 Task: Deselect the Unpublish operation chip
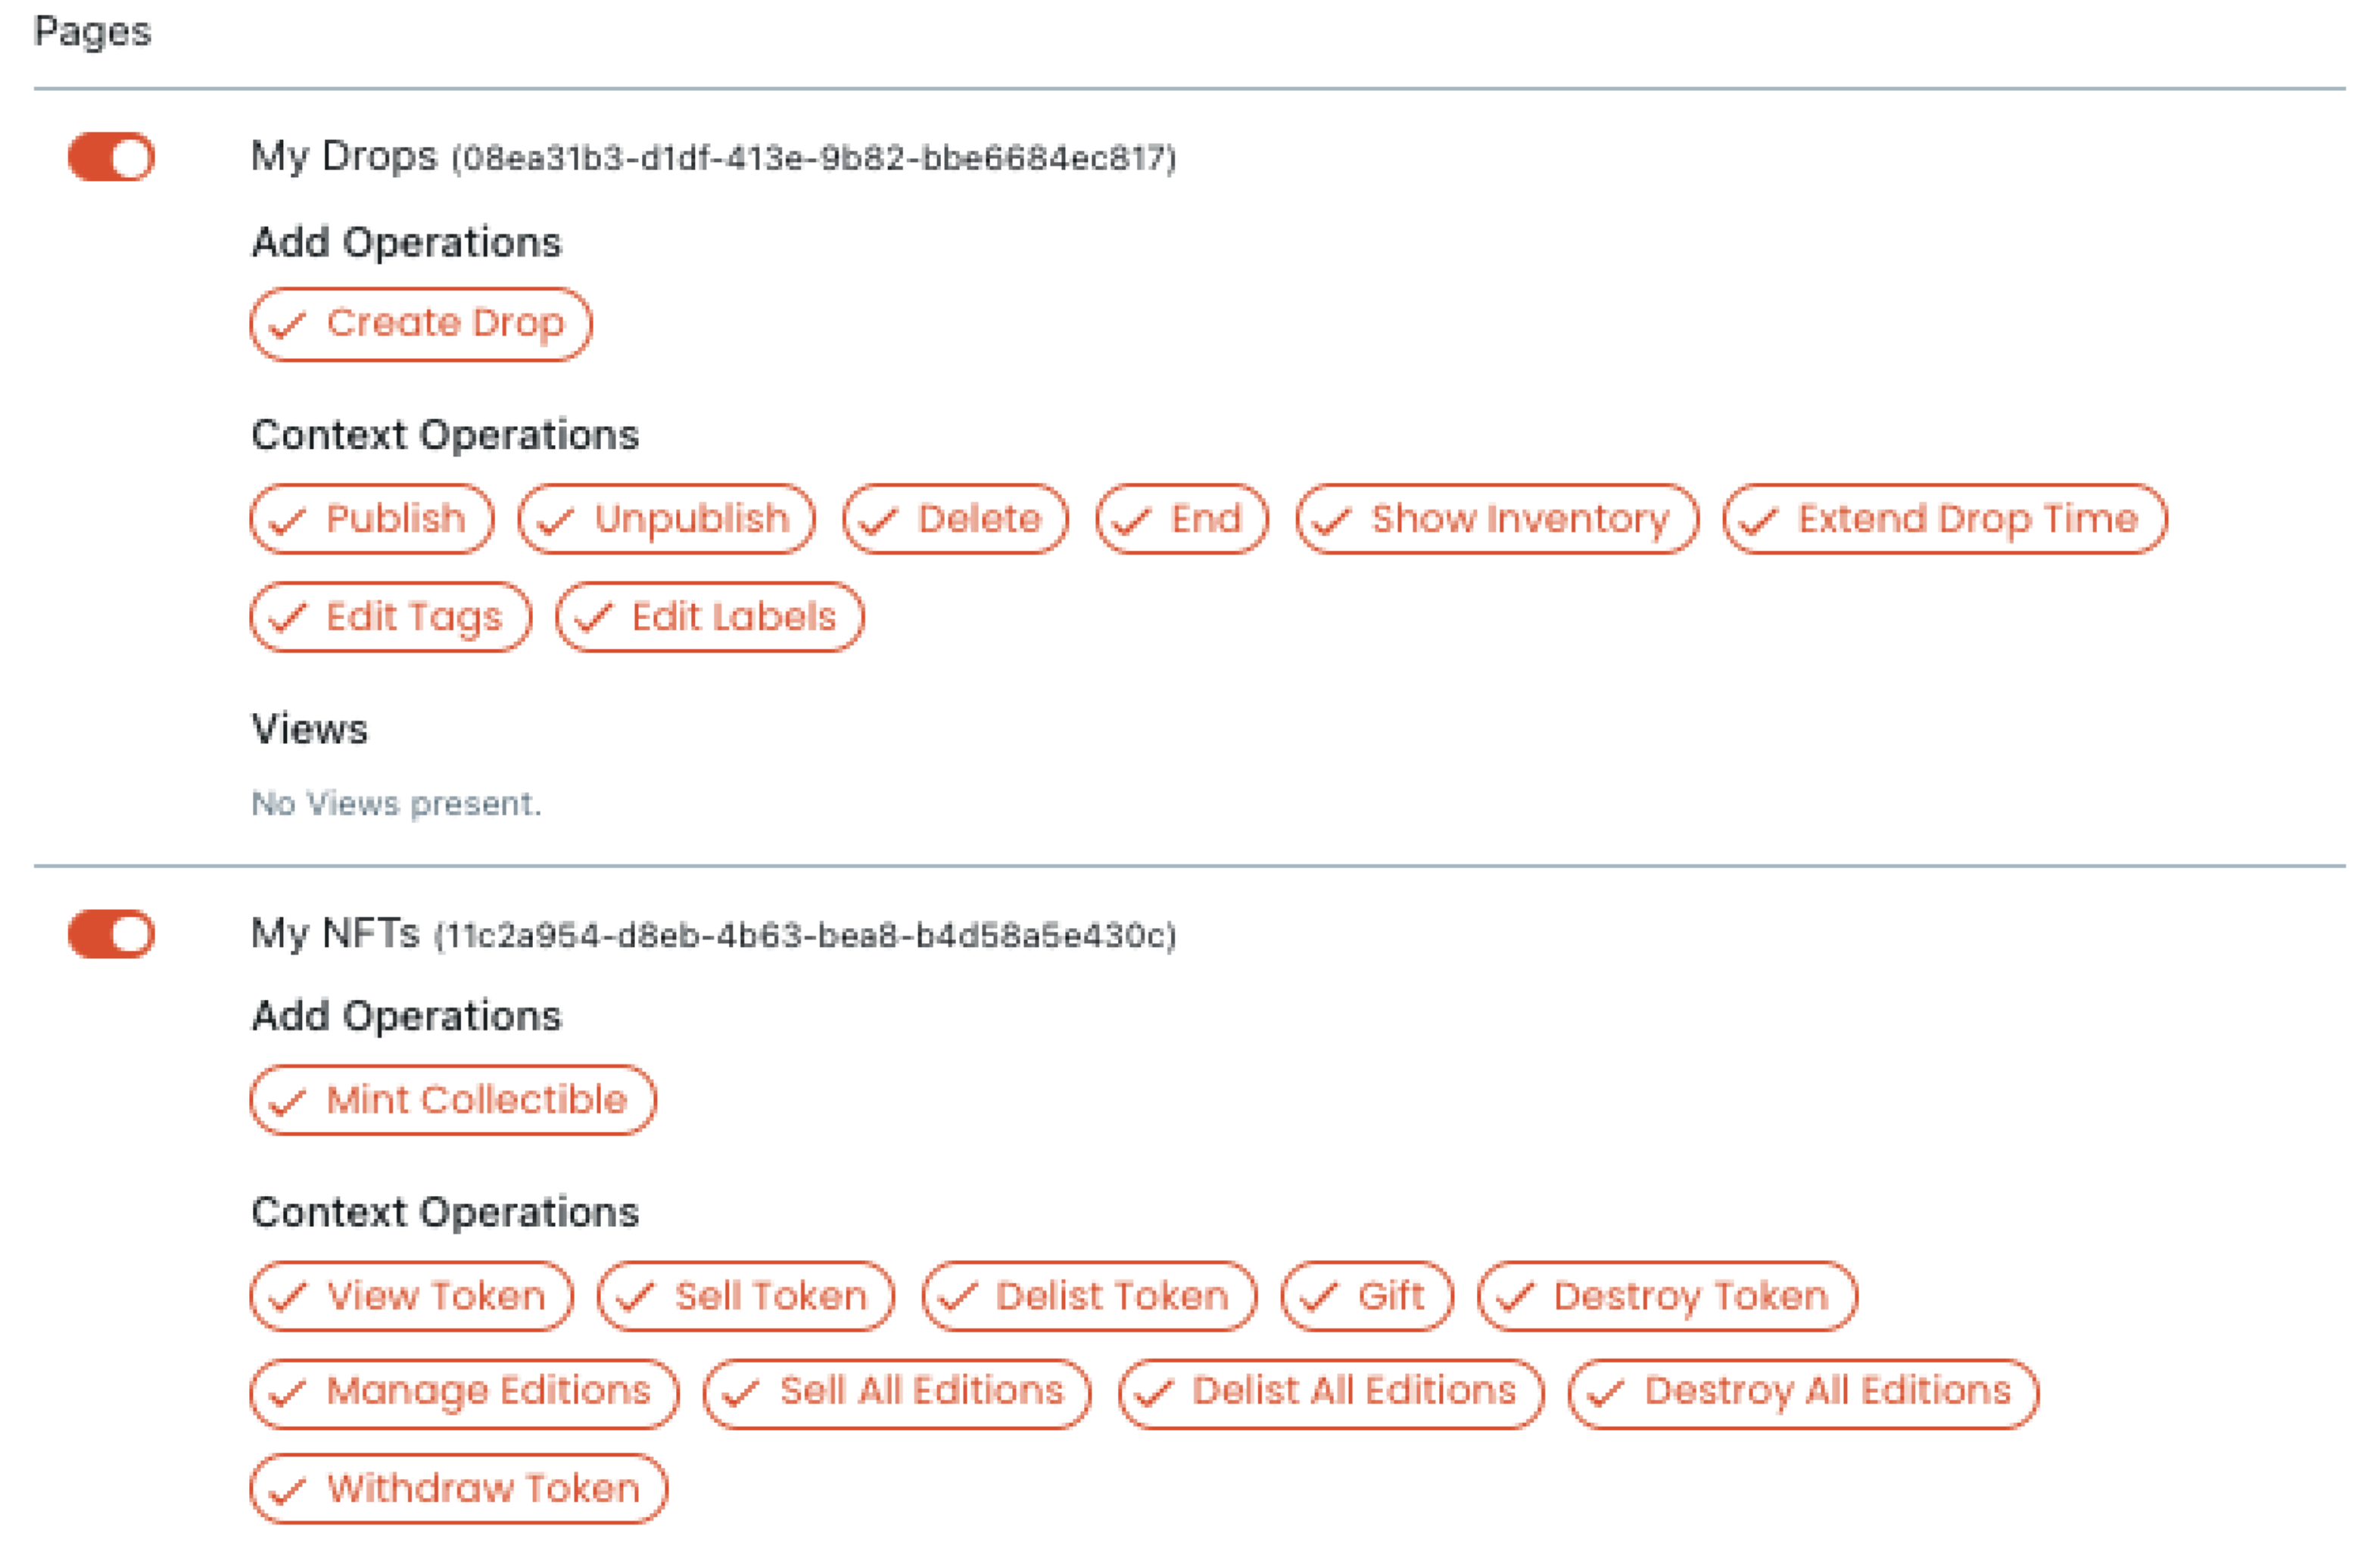click(667, 518)
